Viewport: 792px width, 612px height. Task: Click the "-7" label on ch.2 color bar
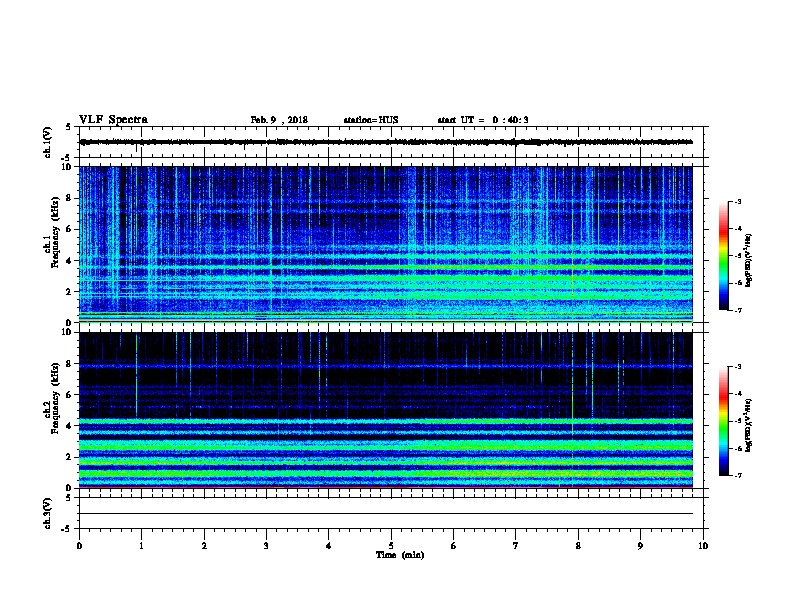[x=737, y=476]
